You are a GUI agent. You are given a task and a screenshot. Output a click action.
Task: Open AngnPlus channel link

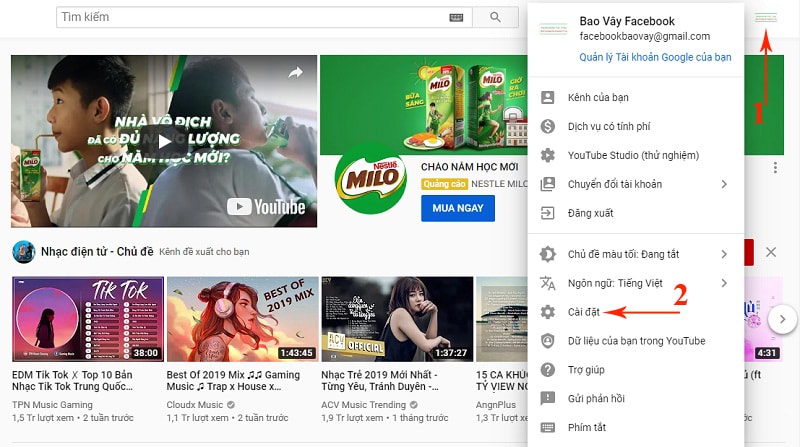pos(496,405)
